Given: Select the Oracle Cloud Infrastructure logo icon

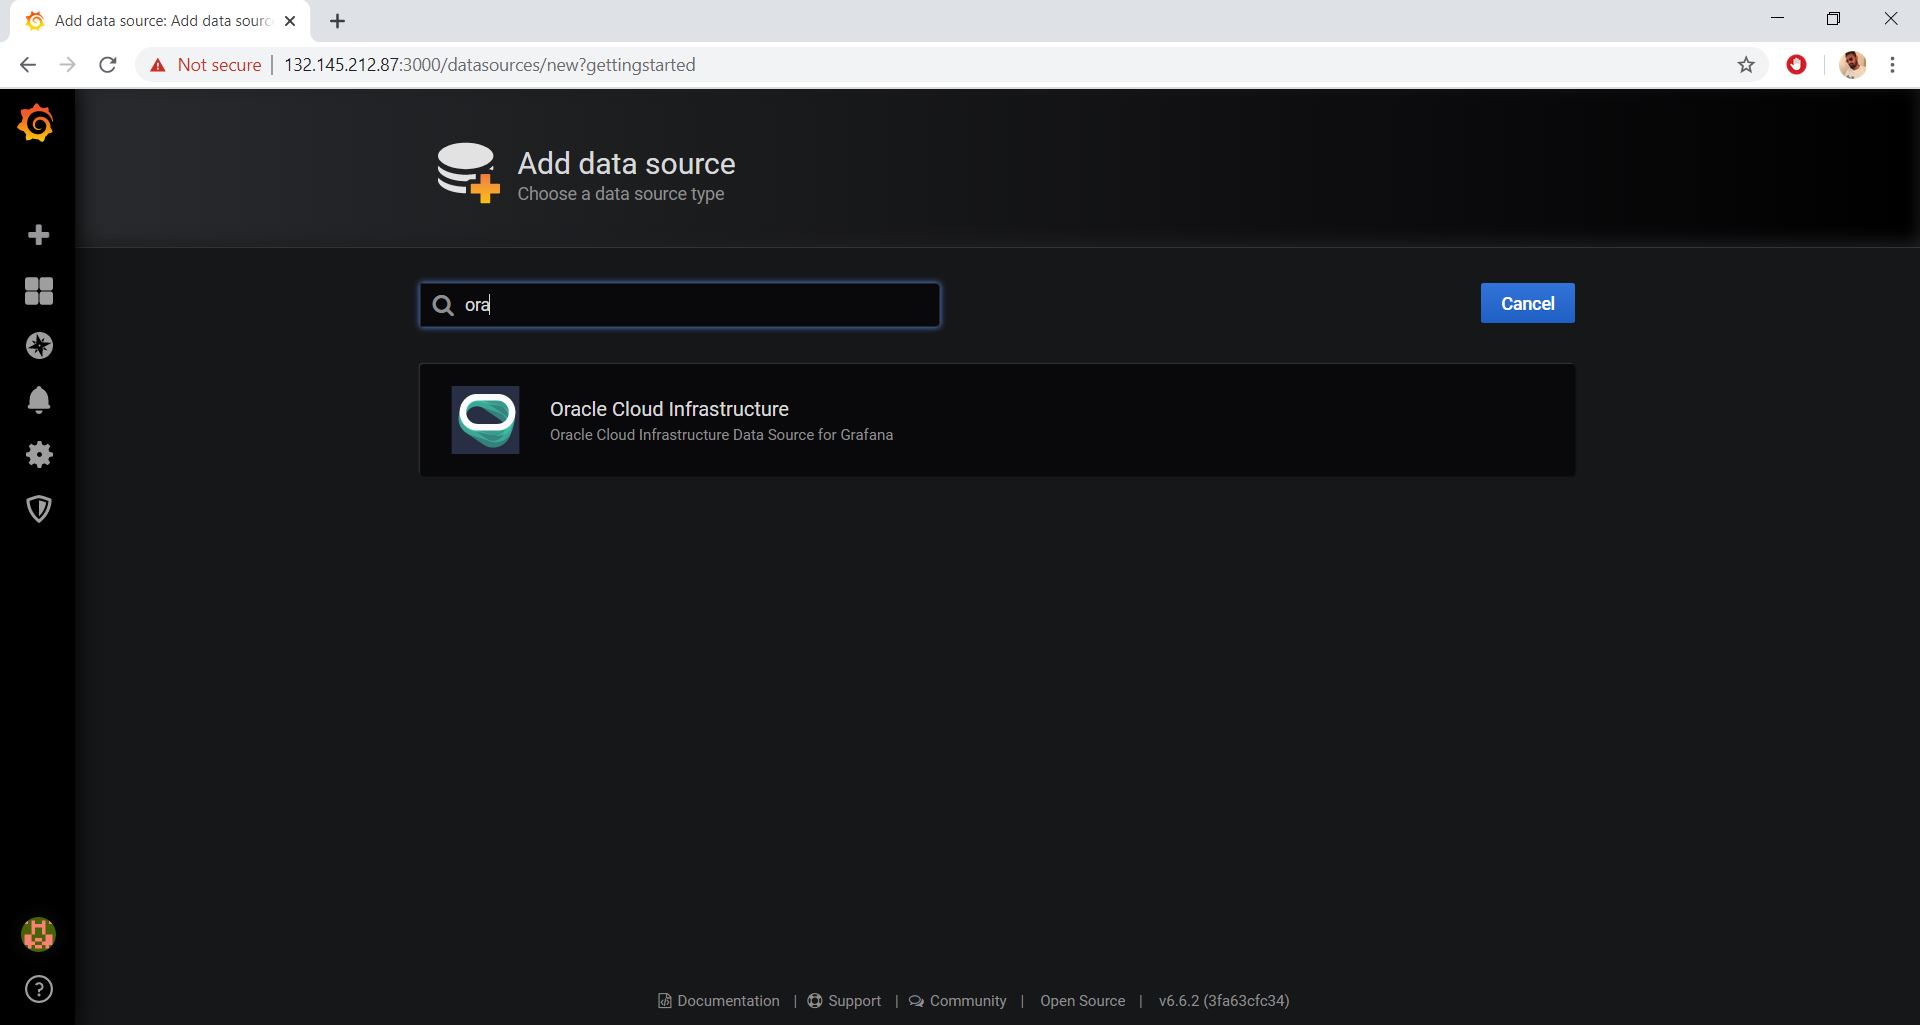Looking at the screenshot, I should 485,420.
